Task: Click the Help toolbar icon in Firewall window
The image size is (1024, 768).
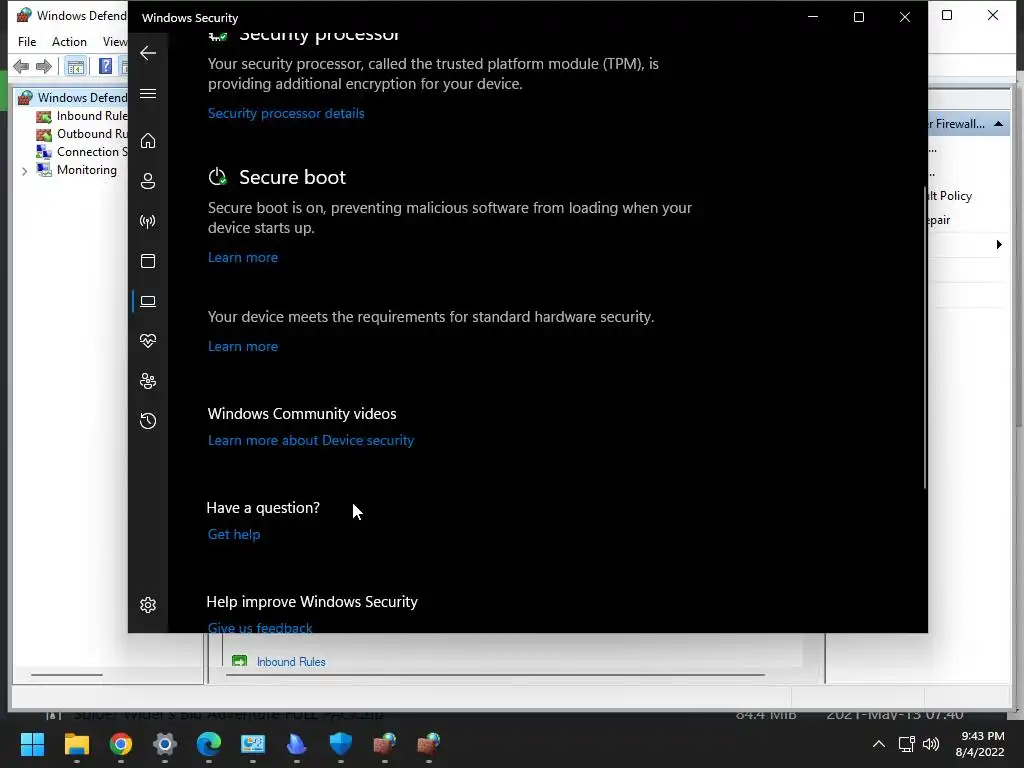Action: (x=105, y=66)
